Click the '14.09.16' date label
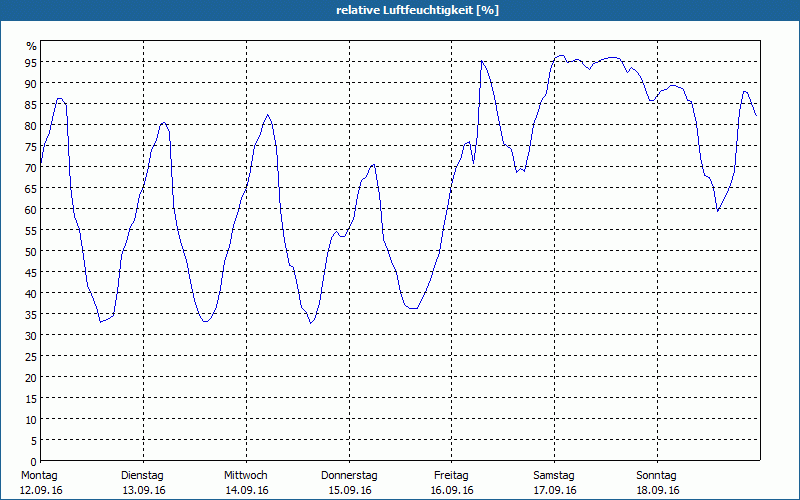This screenshot has height=500, width=800. 247,490
